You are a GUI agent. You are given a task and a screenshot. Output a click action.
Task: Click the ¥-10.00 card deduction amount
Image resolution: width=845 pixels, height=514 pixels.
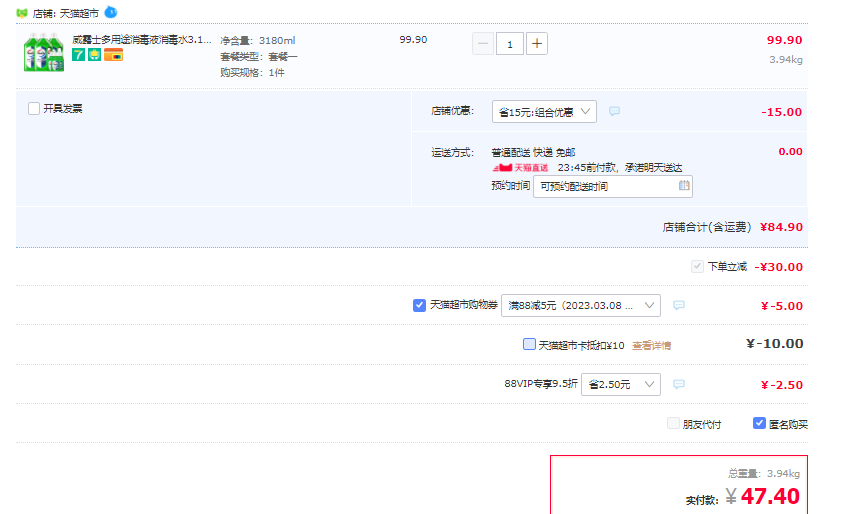(x=774, y=344)
